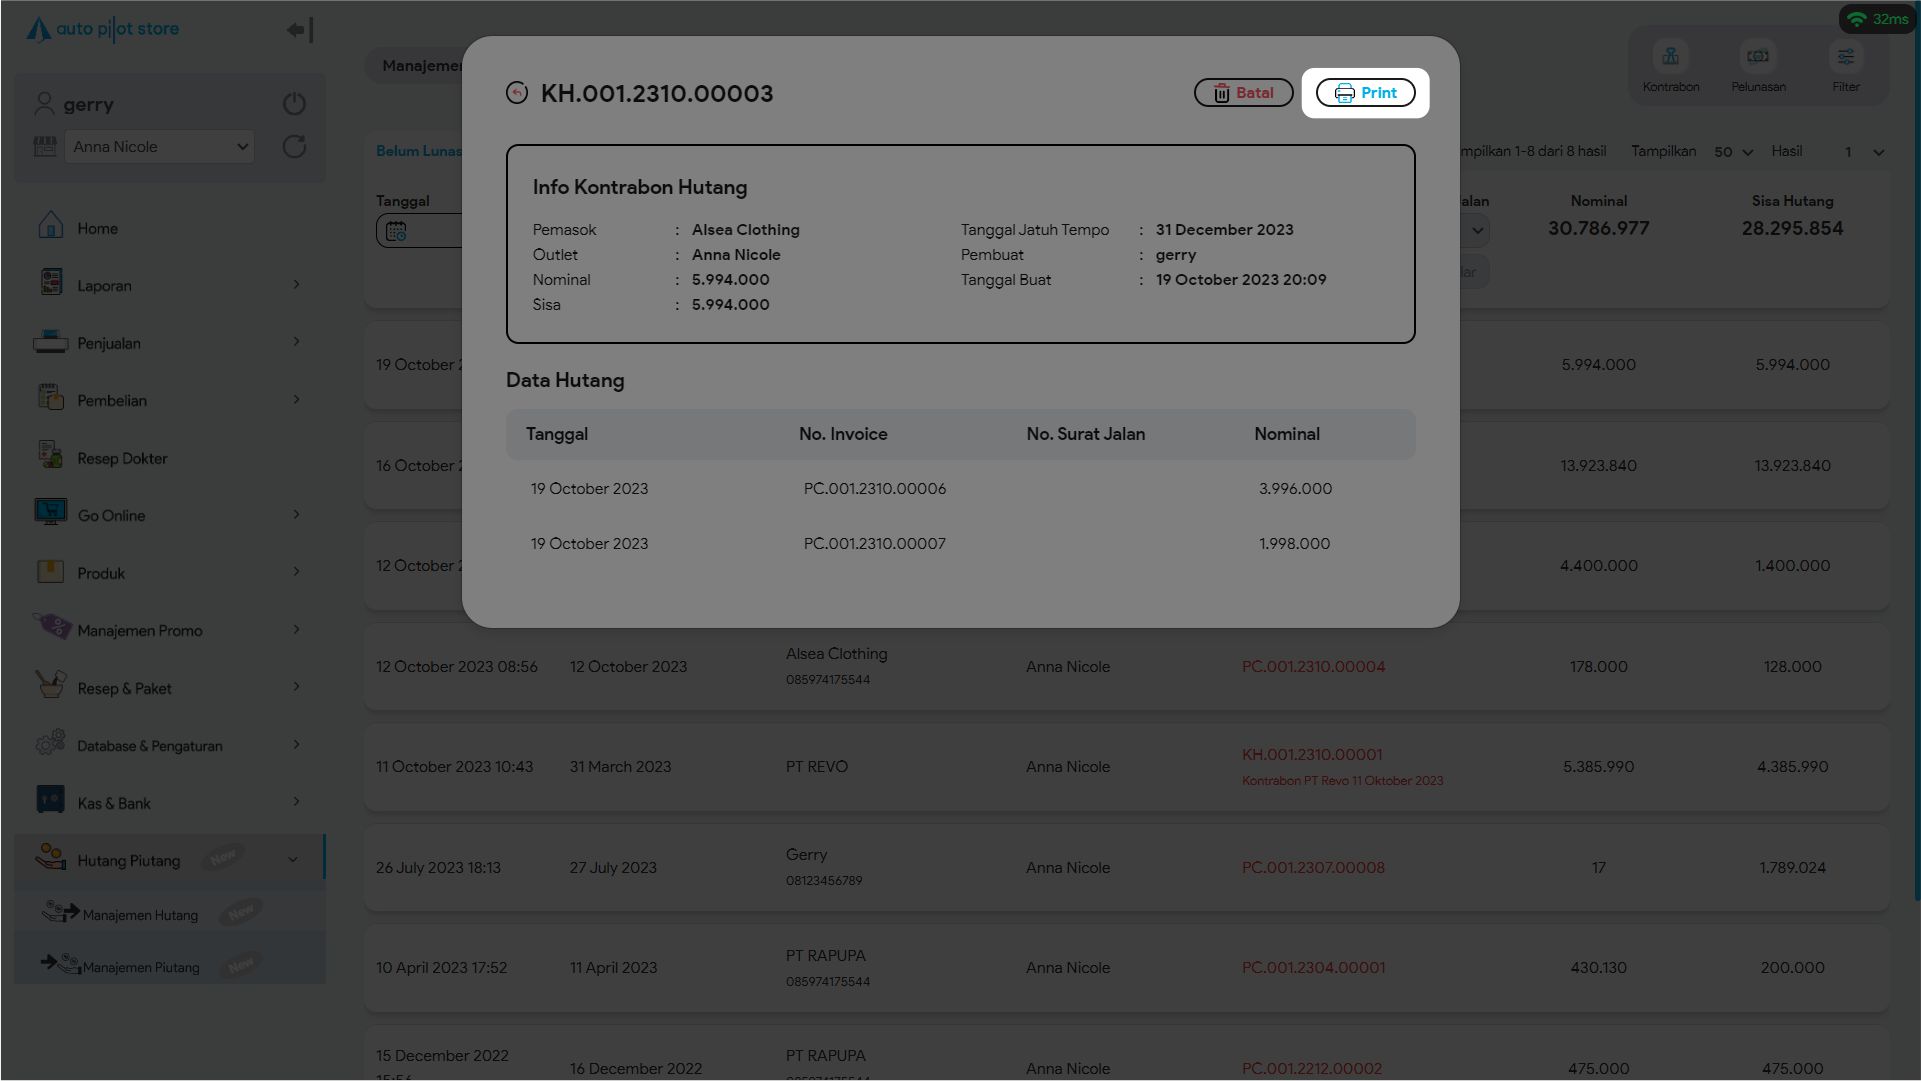Click the refresh icon beside outlet selector

tap(294, 147)
